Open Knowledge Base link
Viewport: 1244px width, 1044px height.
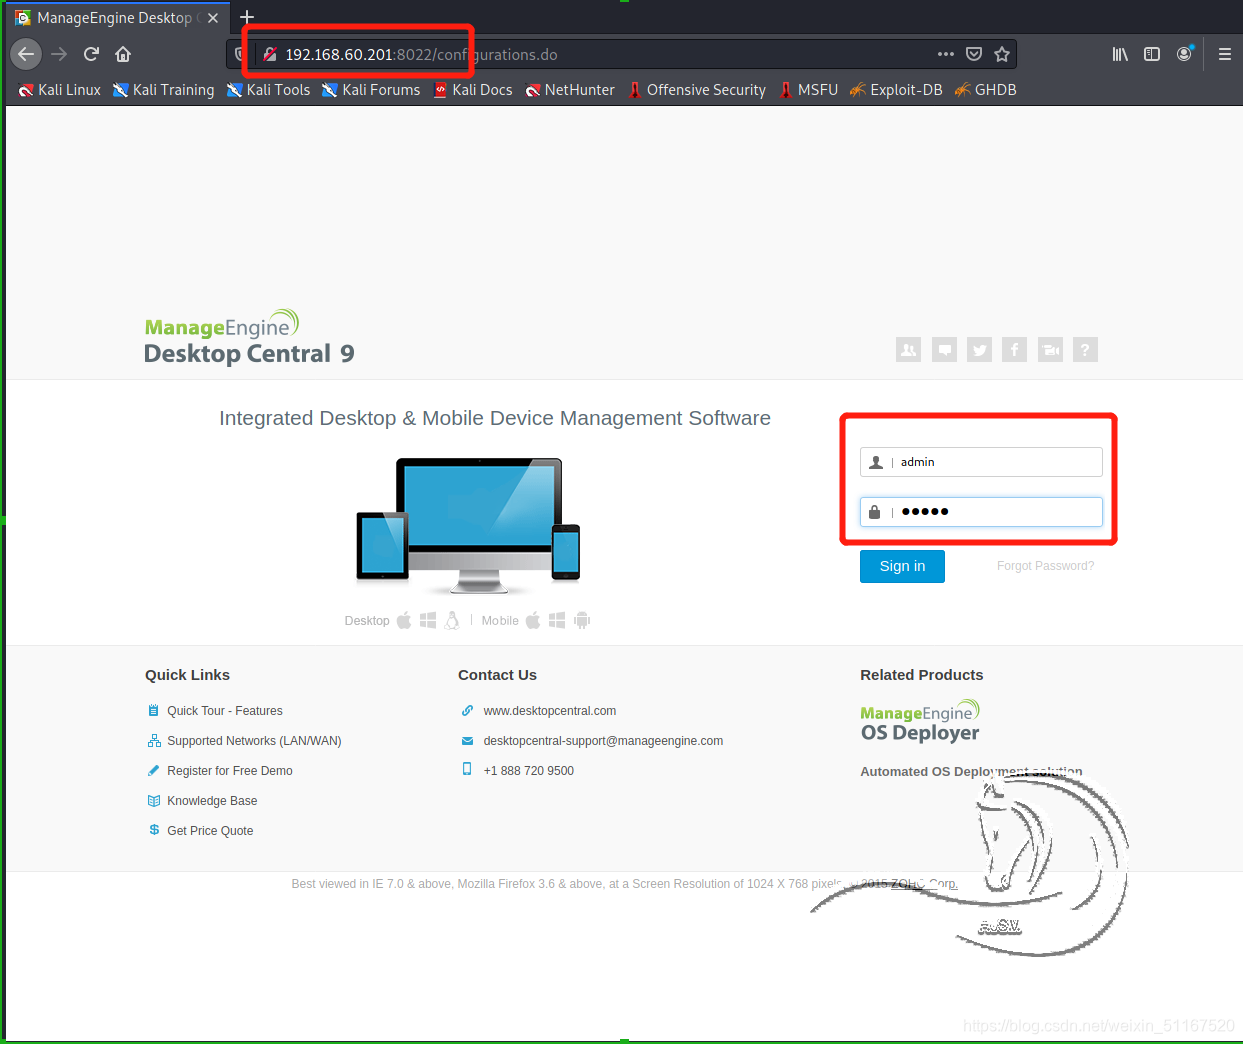click(x=212, y=801)
